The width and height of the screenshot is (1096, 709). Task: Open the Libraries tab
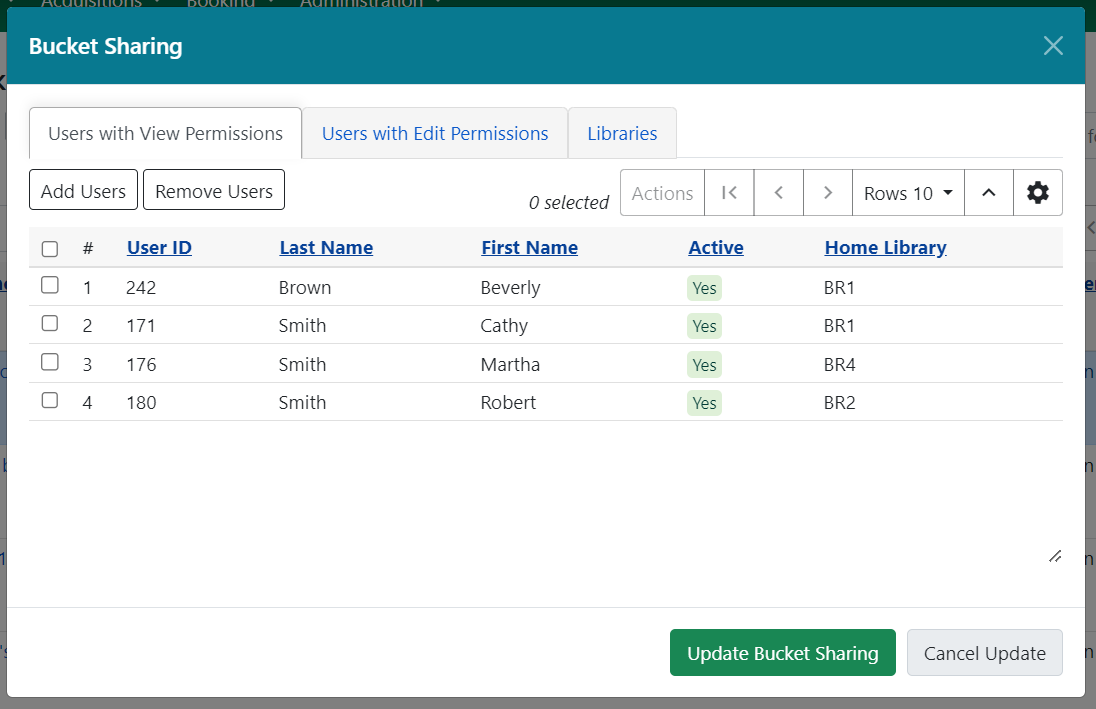622,134
